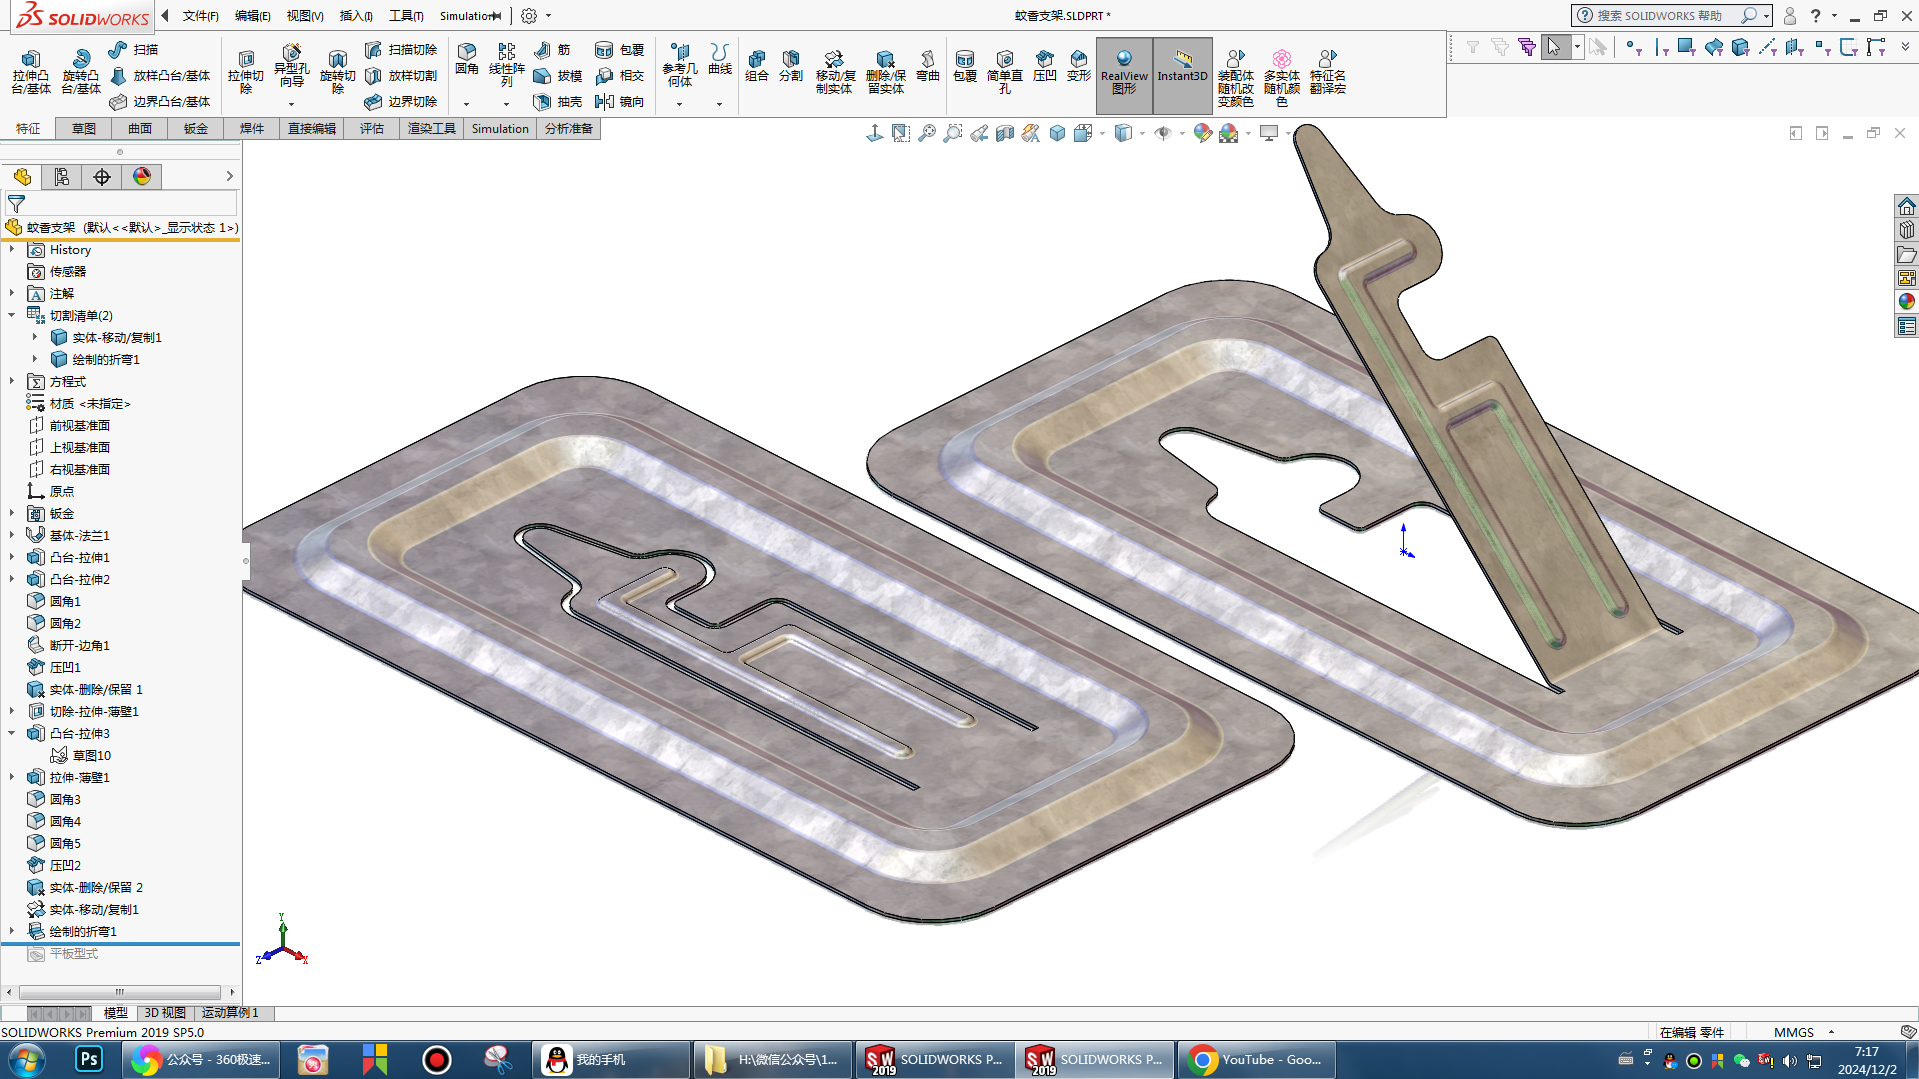The image size is (1919, 1079).
Task: Click the Section View icon in view toolbar
Action: click(x=1005, y=133)
